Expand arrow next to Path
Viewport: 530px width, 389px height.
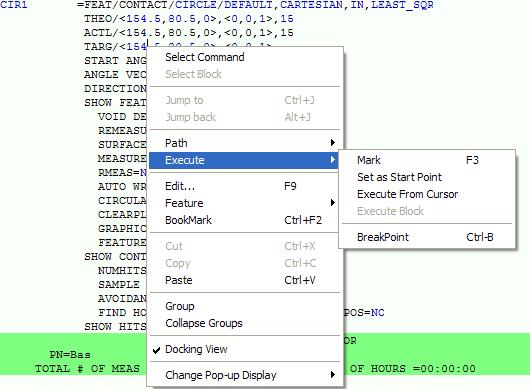pos(333,143)
